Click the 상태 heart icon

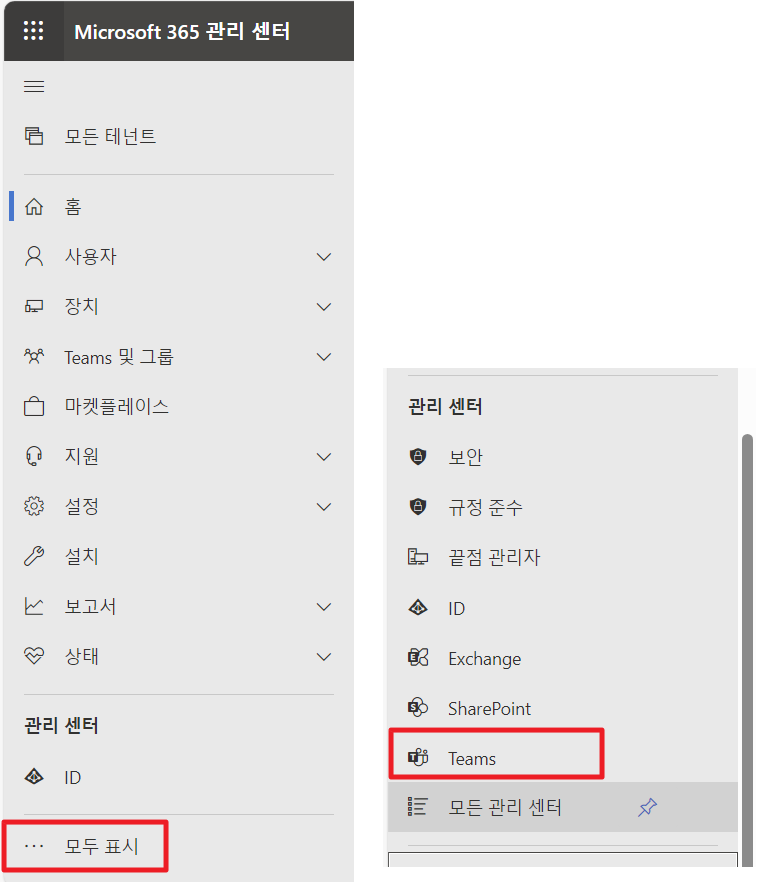34,656
